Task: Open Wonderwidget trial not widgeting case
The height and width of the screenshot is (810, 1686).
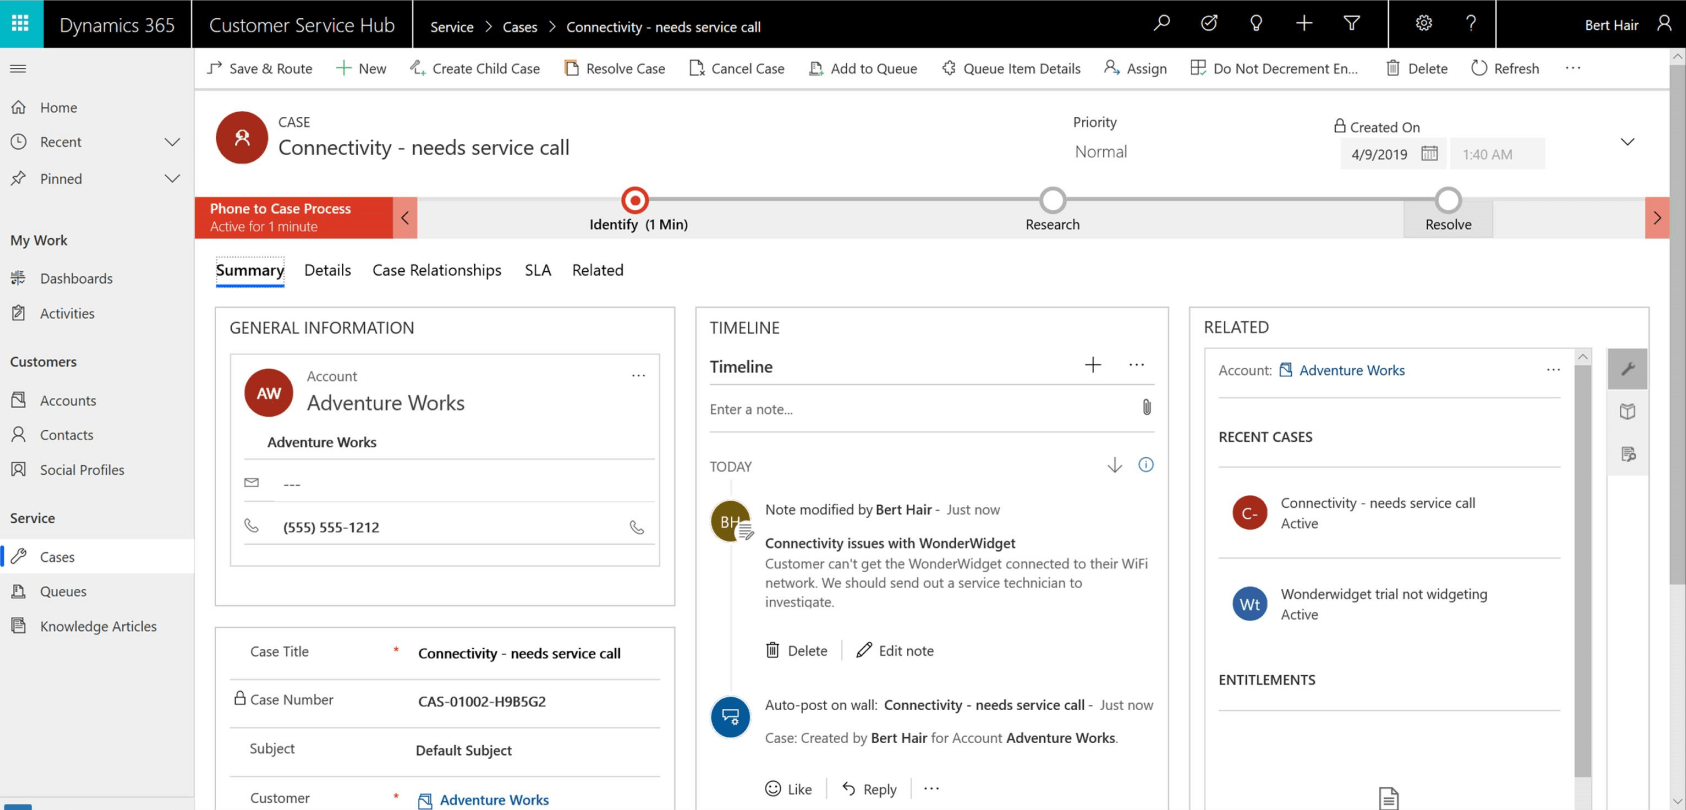Action: point(1384,594)
